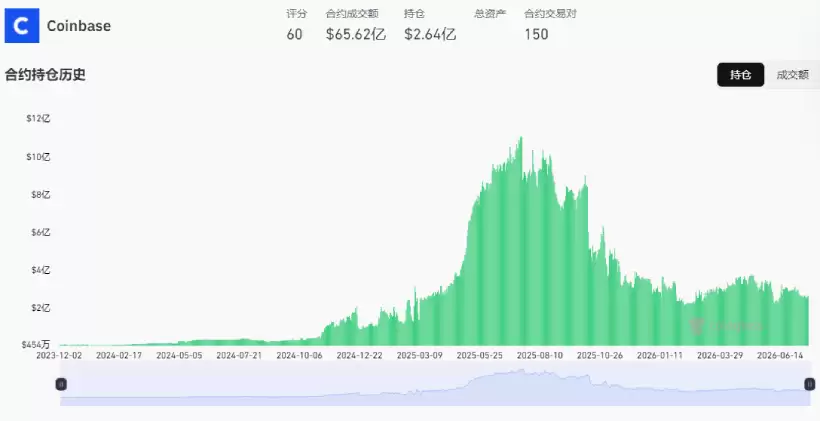Click the 评分 label
Viewport: 820px width, 421px height.
coord(297,14)
